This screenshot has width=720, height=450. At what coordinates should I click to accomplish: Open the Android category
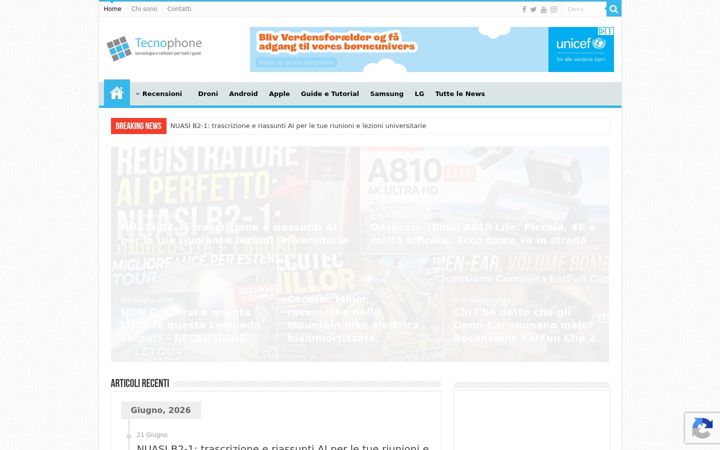click(x=243, y=94)
